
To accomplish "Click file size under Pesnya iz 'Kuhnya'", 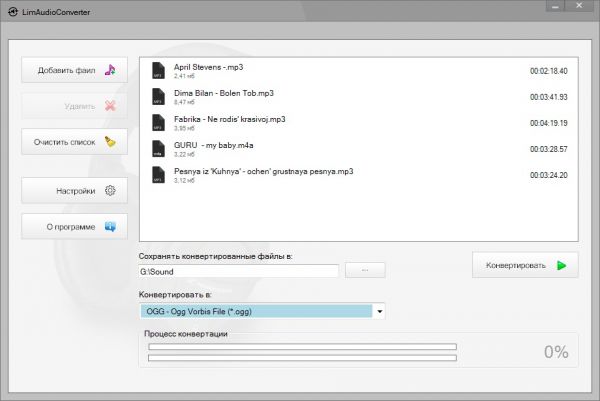I will pyautogui.click(x=184, y=180).
